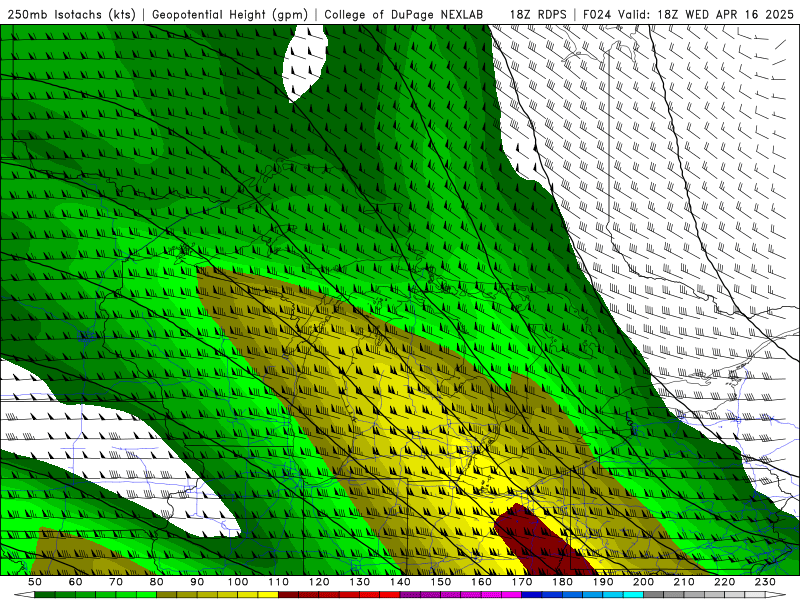Click the 180 knot colorbar label
Viewport: 800px width, 600px height.
[562, 582]
